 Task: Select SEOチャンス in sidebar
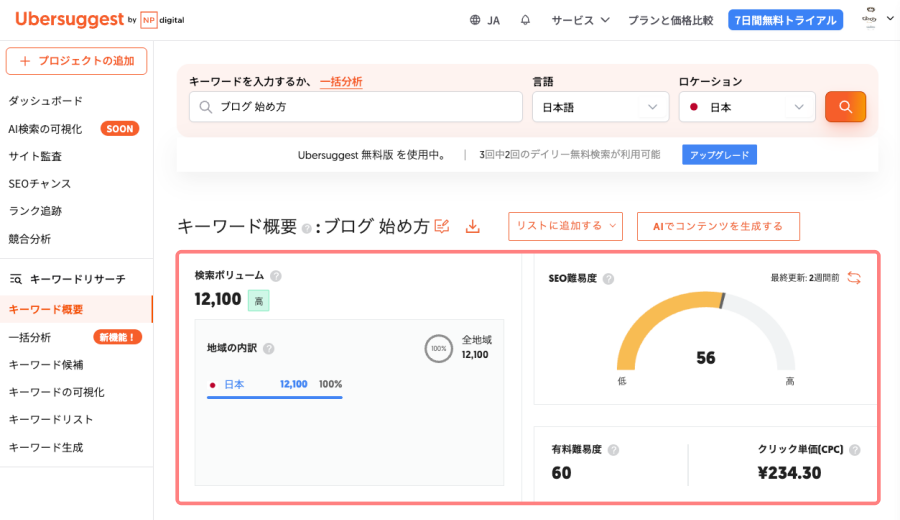40,184
